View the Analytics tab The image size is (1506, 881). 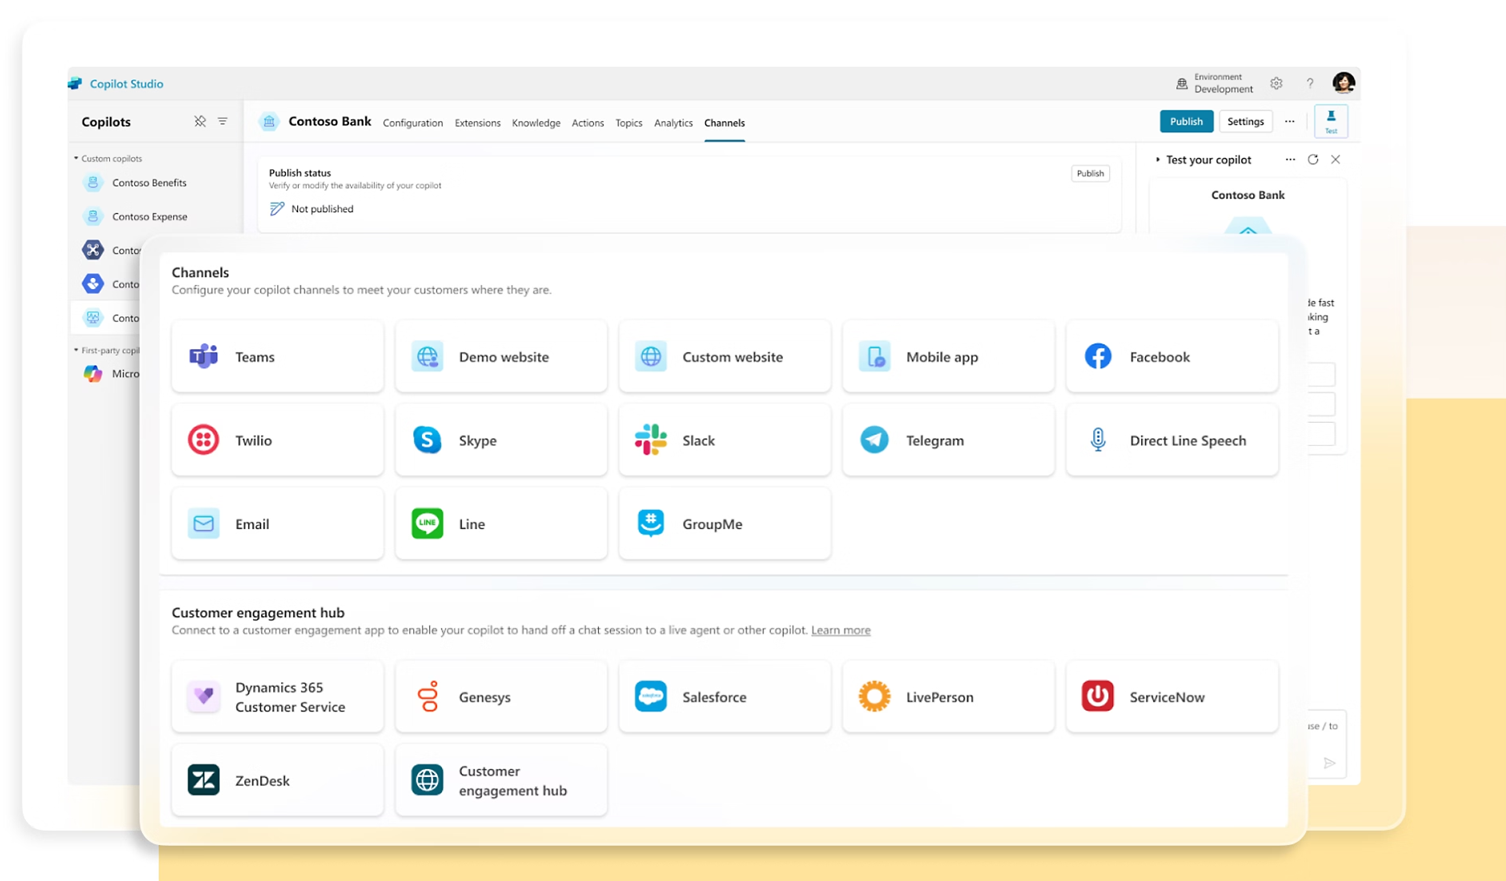coord(673,123)
